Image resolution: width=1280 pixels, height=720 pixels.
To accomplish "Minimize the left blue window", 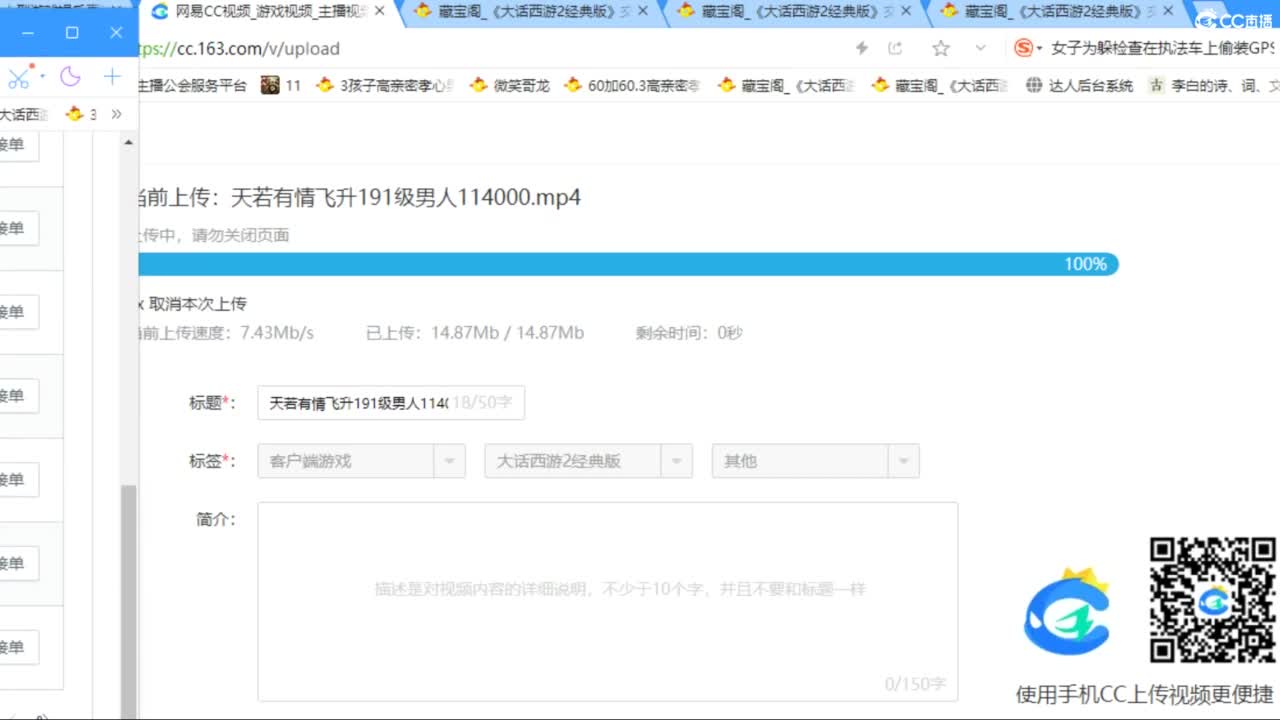I will 28,32.
